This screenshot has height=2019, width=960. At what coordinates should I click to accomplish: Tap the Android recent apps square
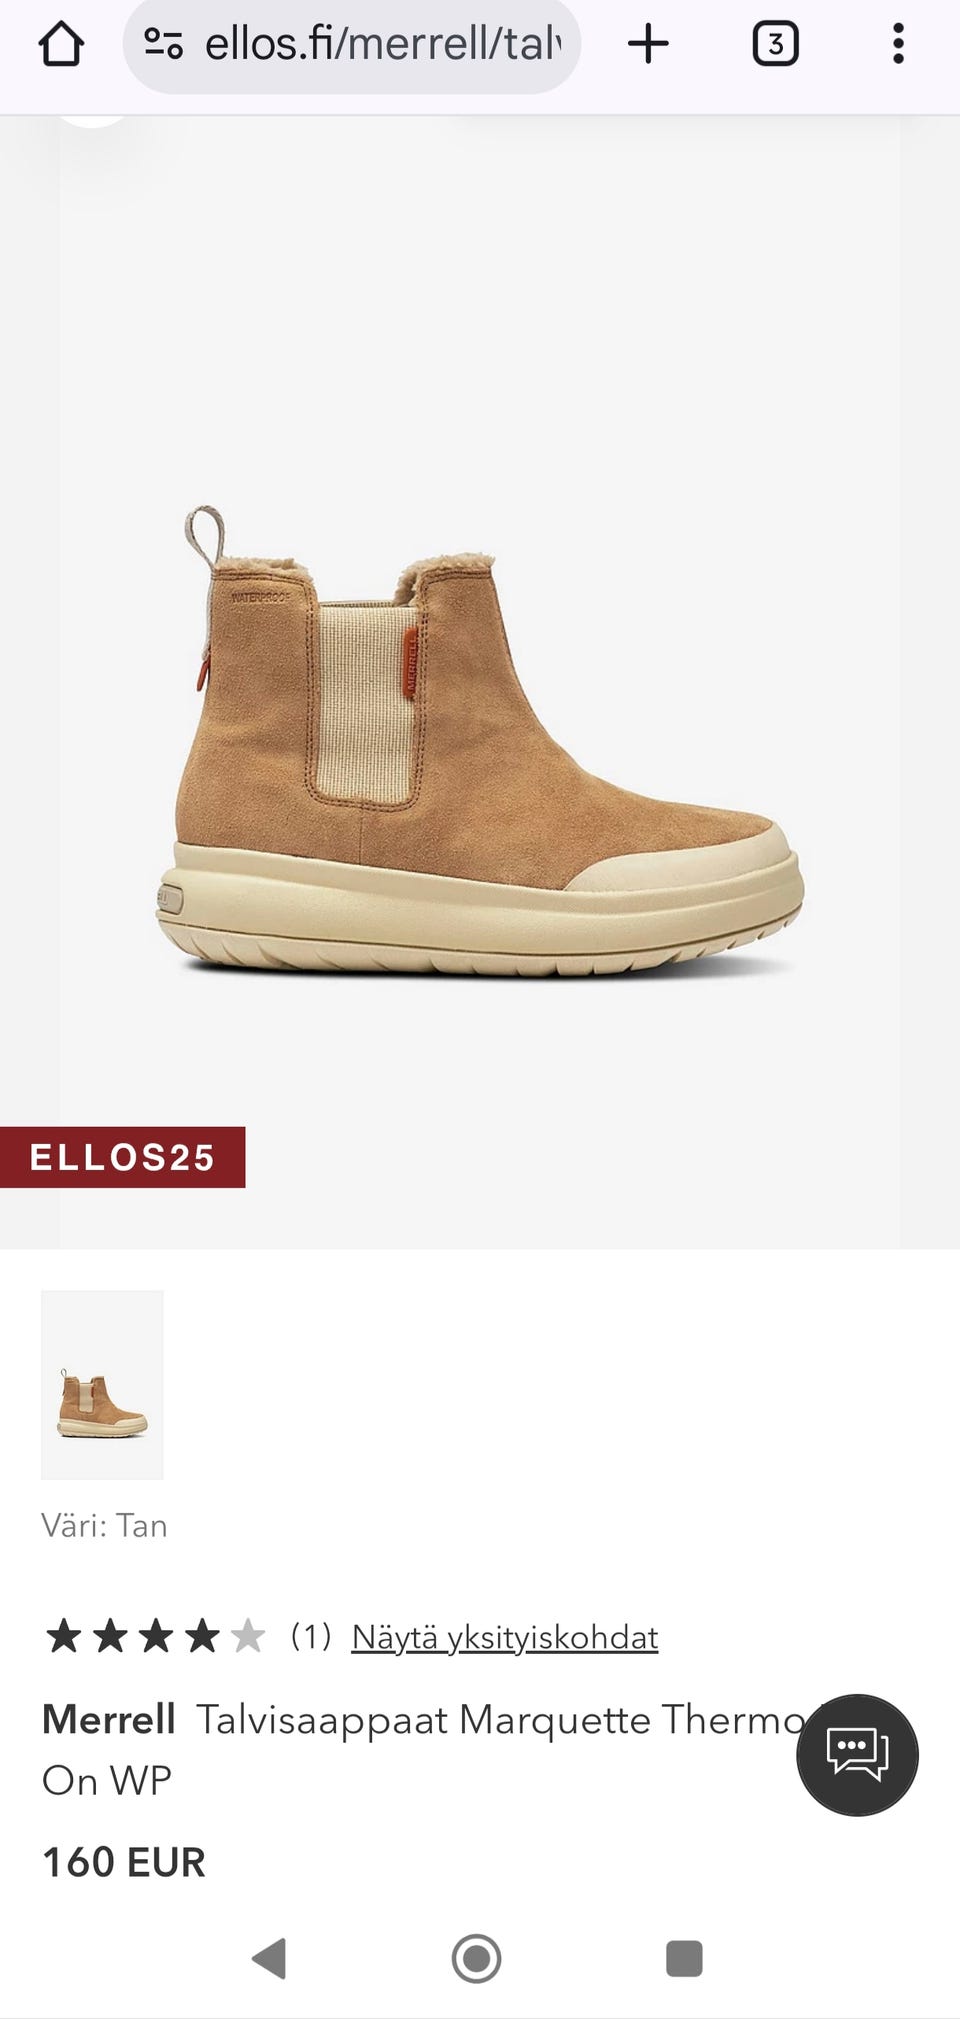tap(684, 1958)
